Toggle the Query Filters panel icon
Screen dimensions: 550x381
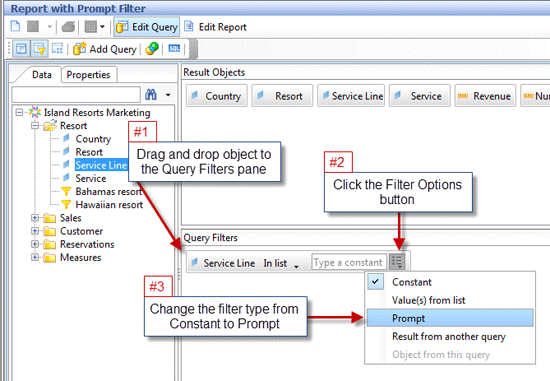pos(39,49)
